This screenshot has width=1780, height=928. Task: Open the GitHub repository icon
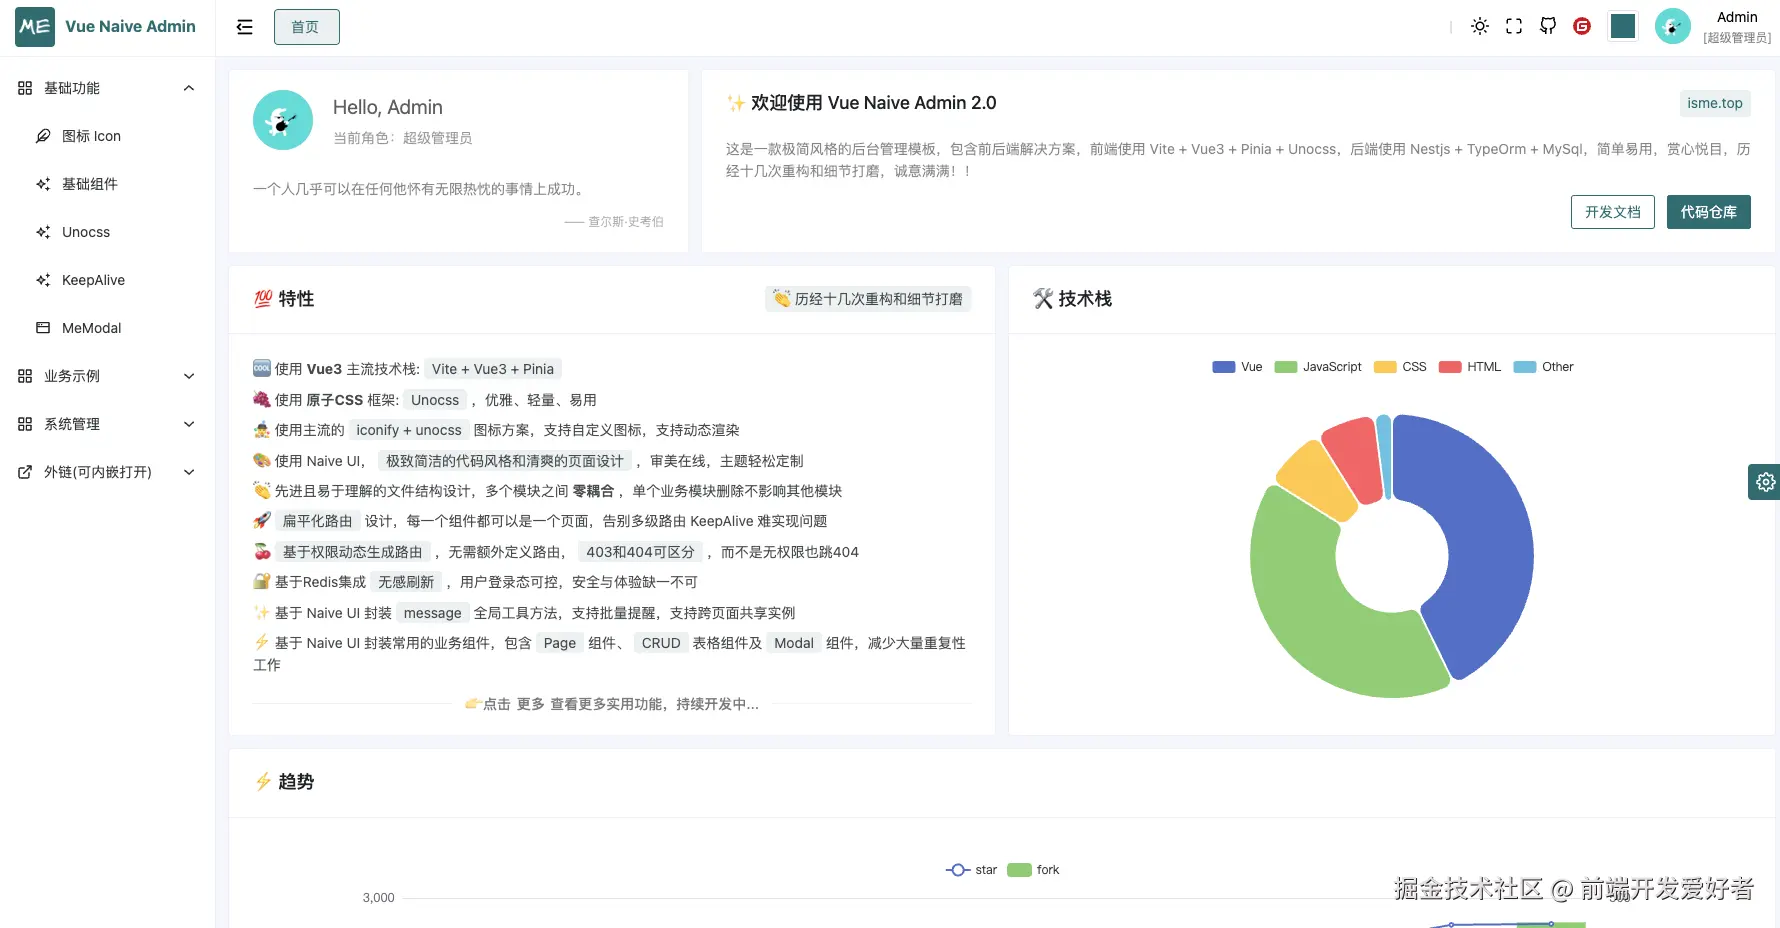click(1548, 26)
